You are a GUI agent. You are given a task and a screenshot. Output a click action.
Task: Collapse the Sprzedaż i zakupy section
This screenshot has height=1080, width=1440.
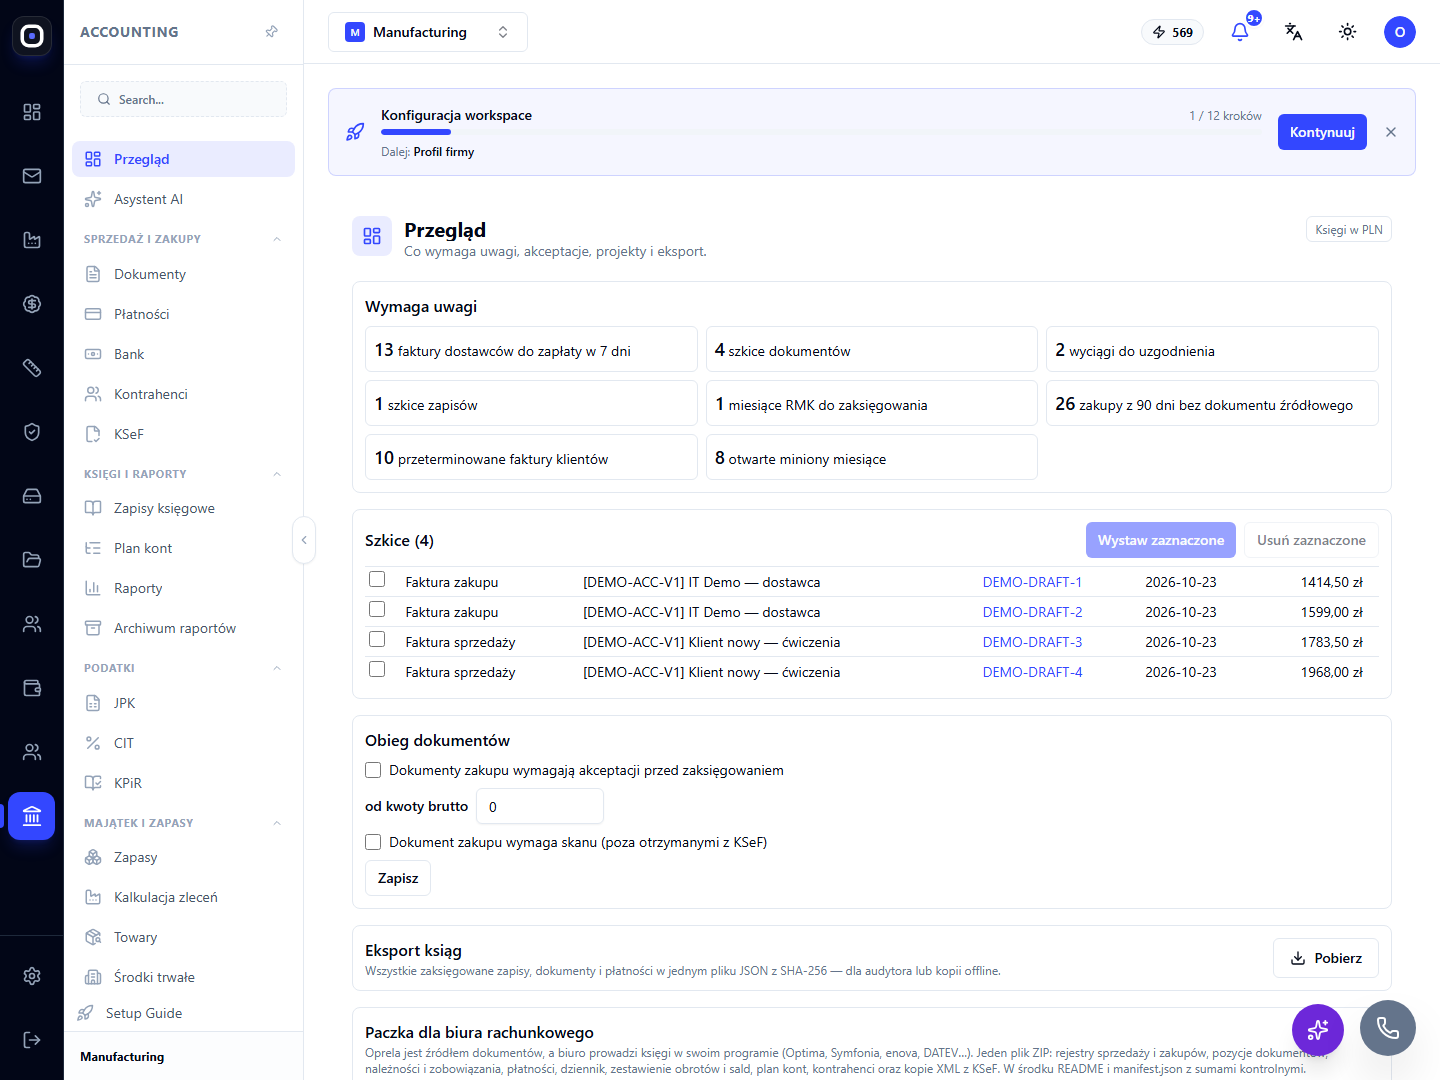click(x=277, y=239)
